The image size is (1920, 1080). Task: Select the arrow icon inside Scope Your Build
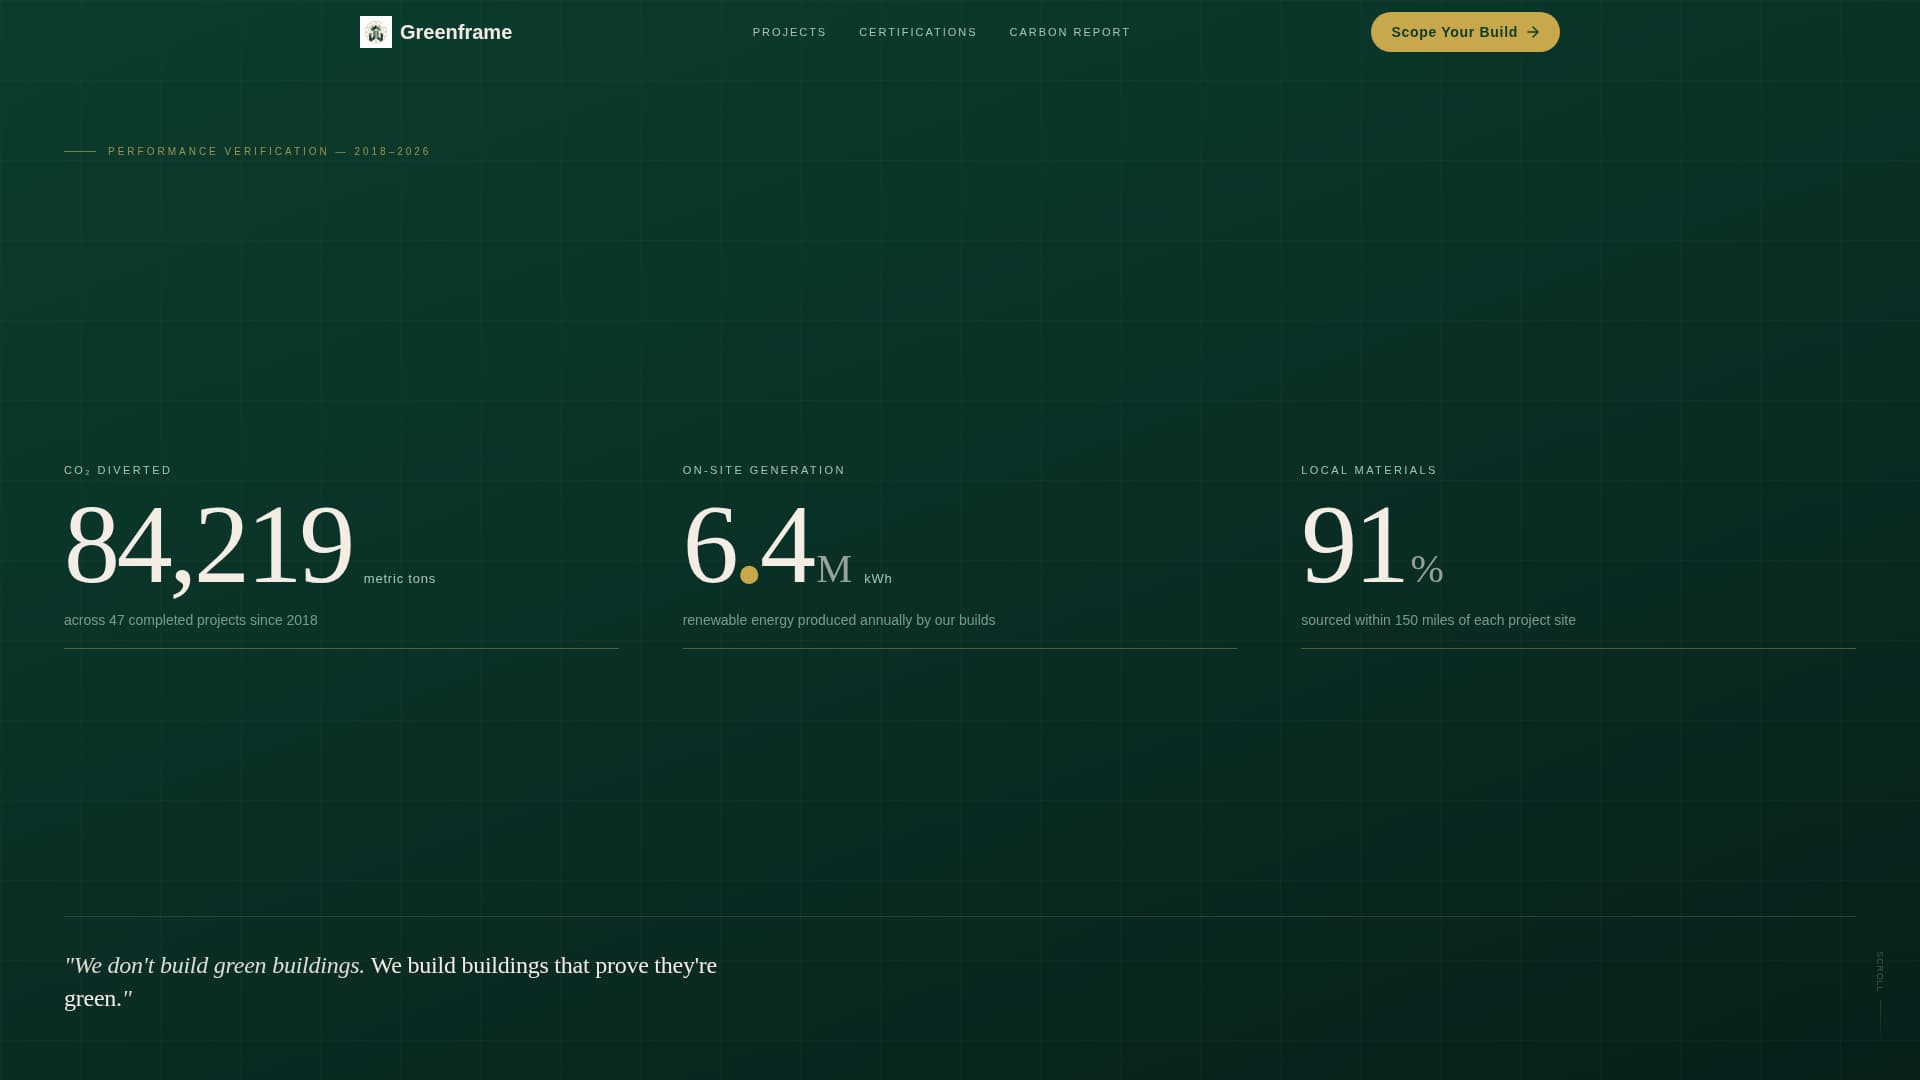click(x=1532, y=32)
